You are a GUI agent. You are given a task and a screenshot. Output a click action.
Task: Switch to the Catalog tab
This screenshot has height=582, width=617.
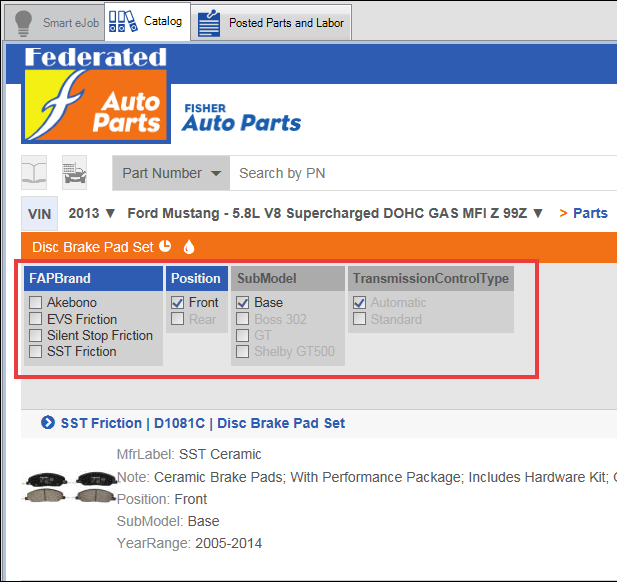148,21
